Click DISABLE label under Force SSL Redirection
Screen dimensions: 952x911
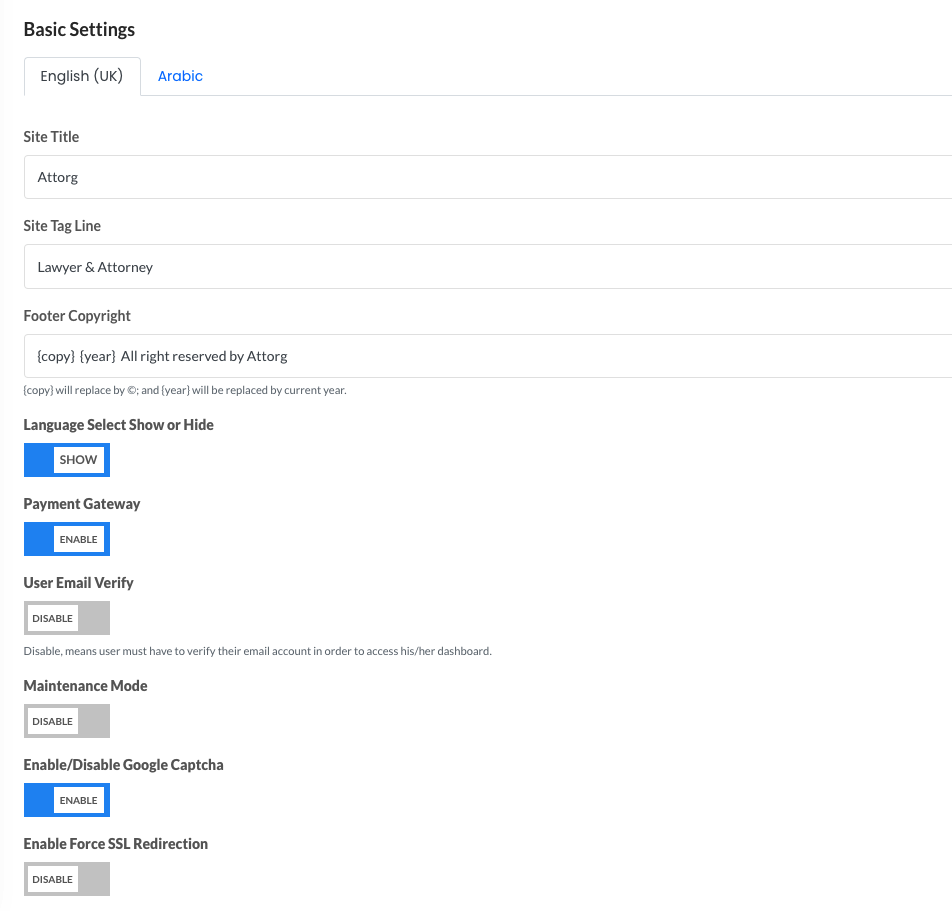click(x=52, y=879)
